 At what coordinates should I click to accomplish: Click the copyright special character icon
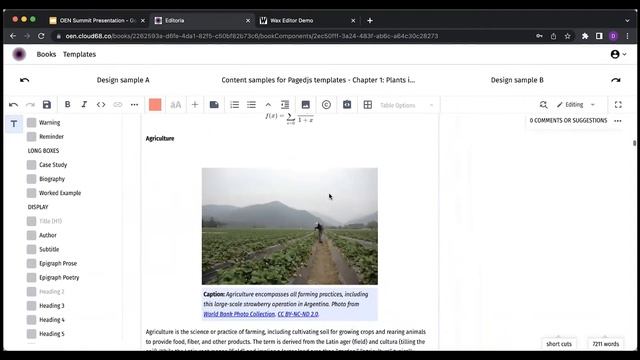(x=326, y=105)
